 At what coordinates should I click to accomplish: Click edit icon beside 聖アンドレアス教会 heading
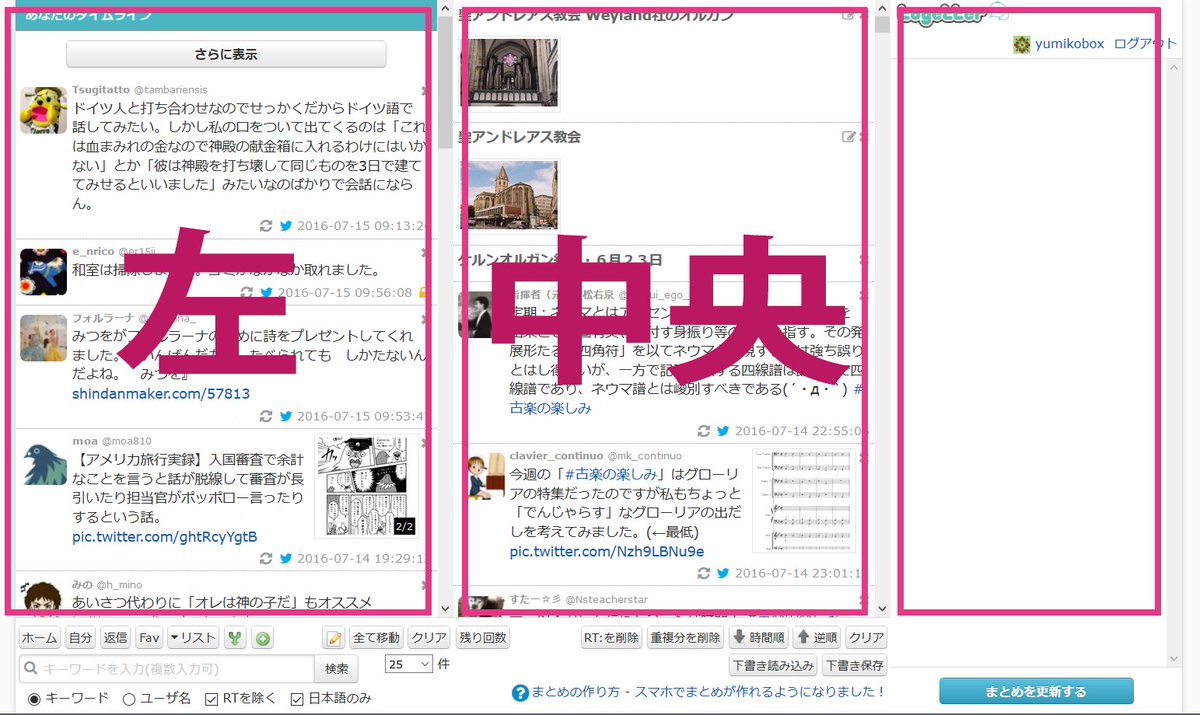pos(849,137)
